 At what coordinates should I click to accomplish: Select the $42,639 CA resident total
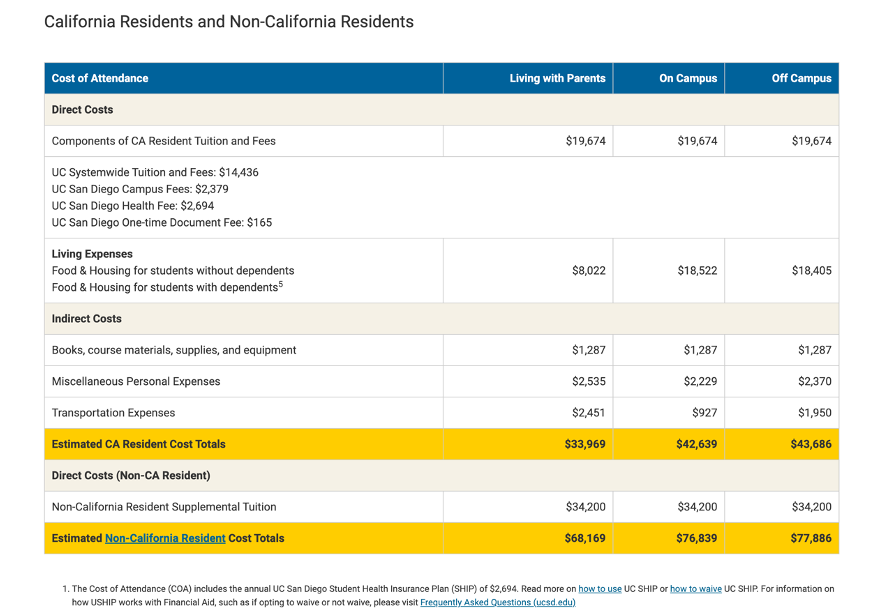696,444
